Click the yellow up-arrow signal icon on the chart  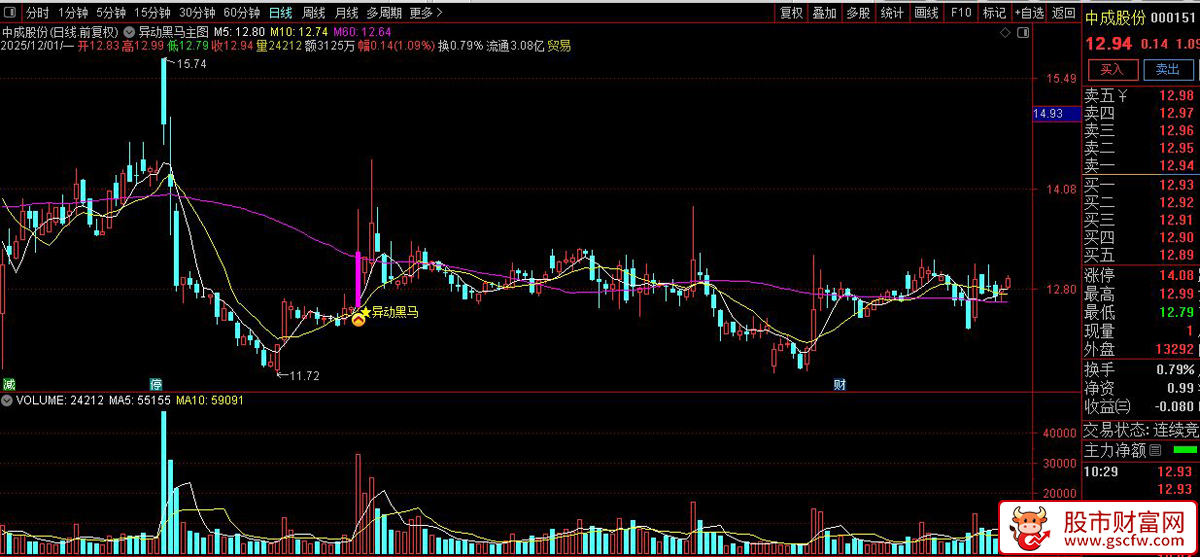[357, 319]
